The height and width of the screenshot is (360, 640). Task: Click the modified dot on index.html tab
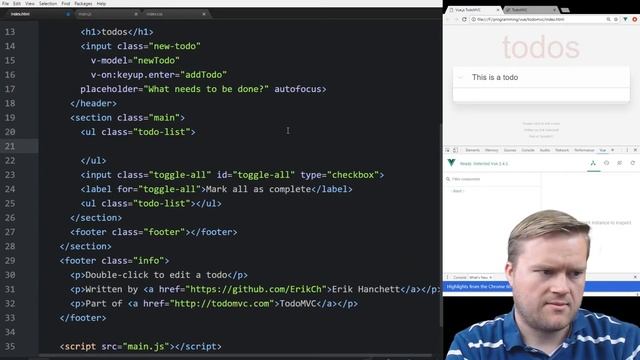[x=68, y=14]
